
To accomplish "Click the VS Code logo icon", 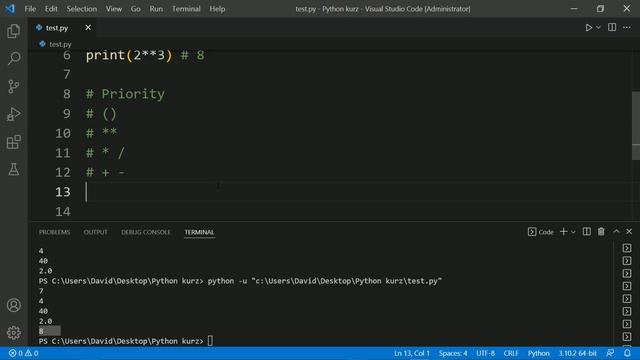I will click(x=10, y=9).
